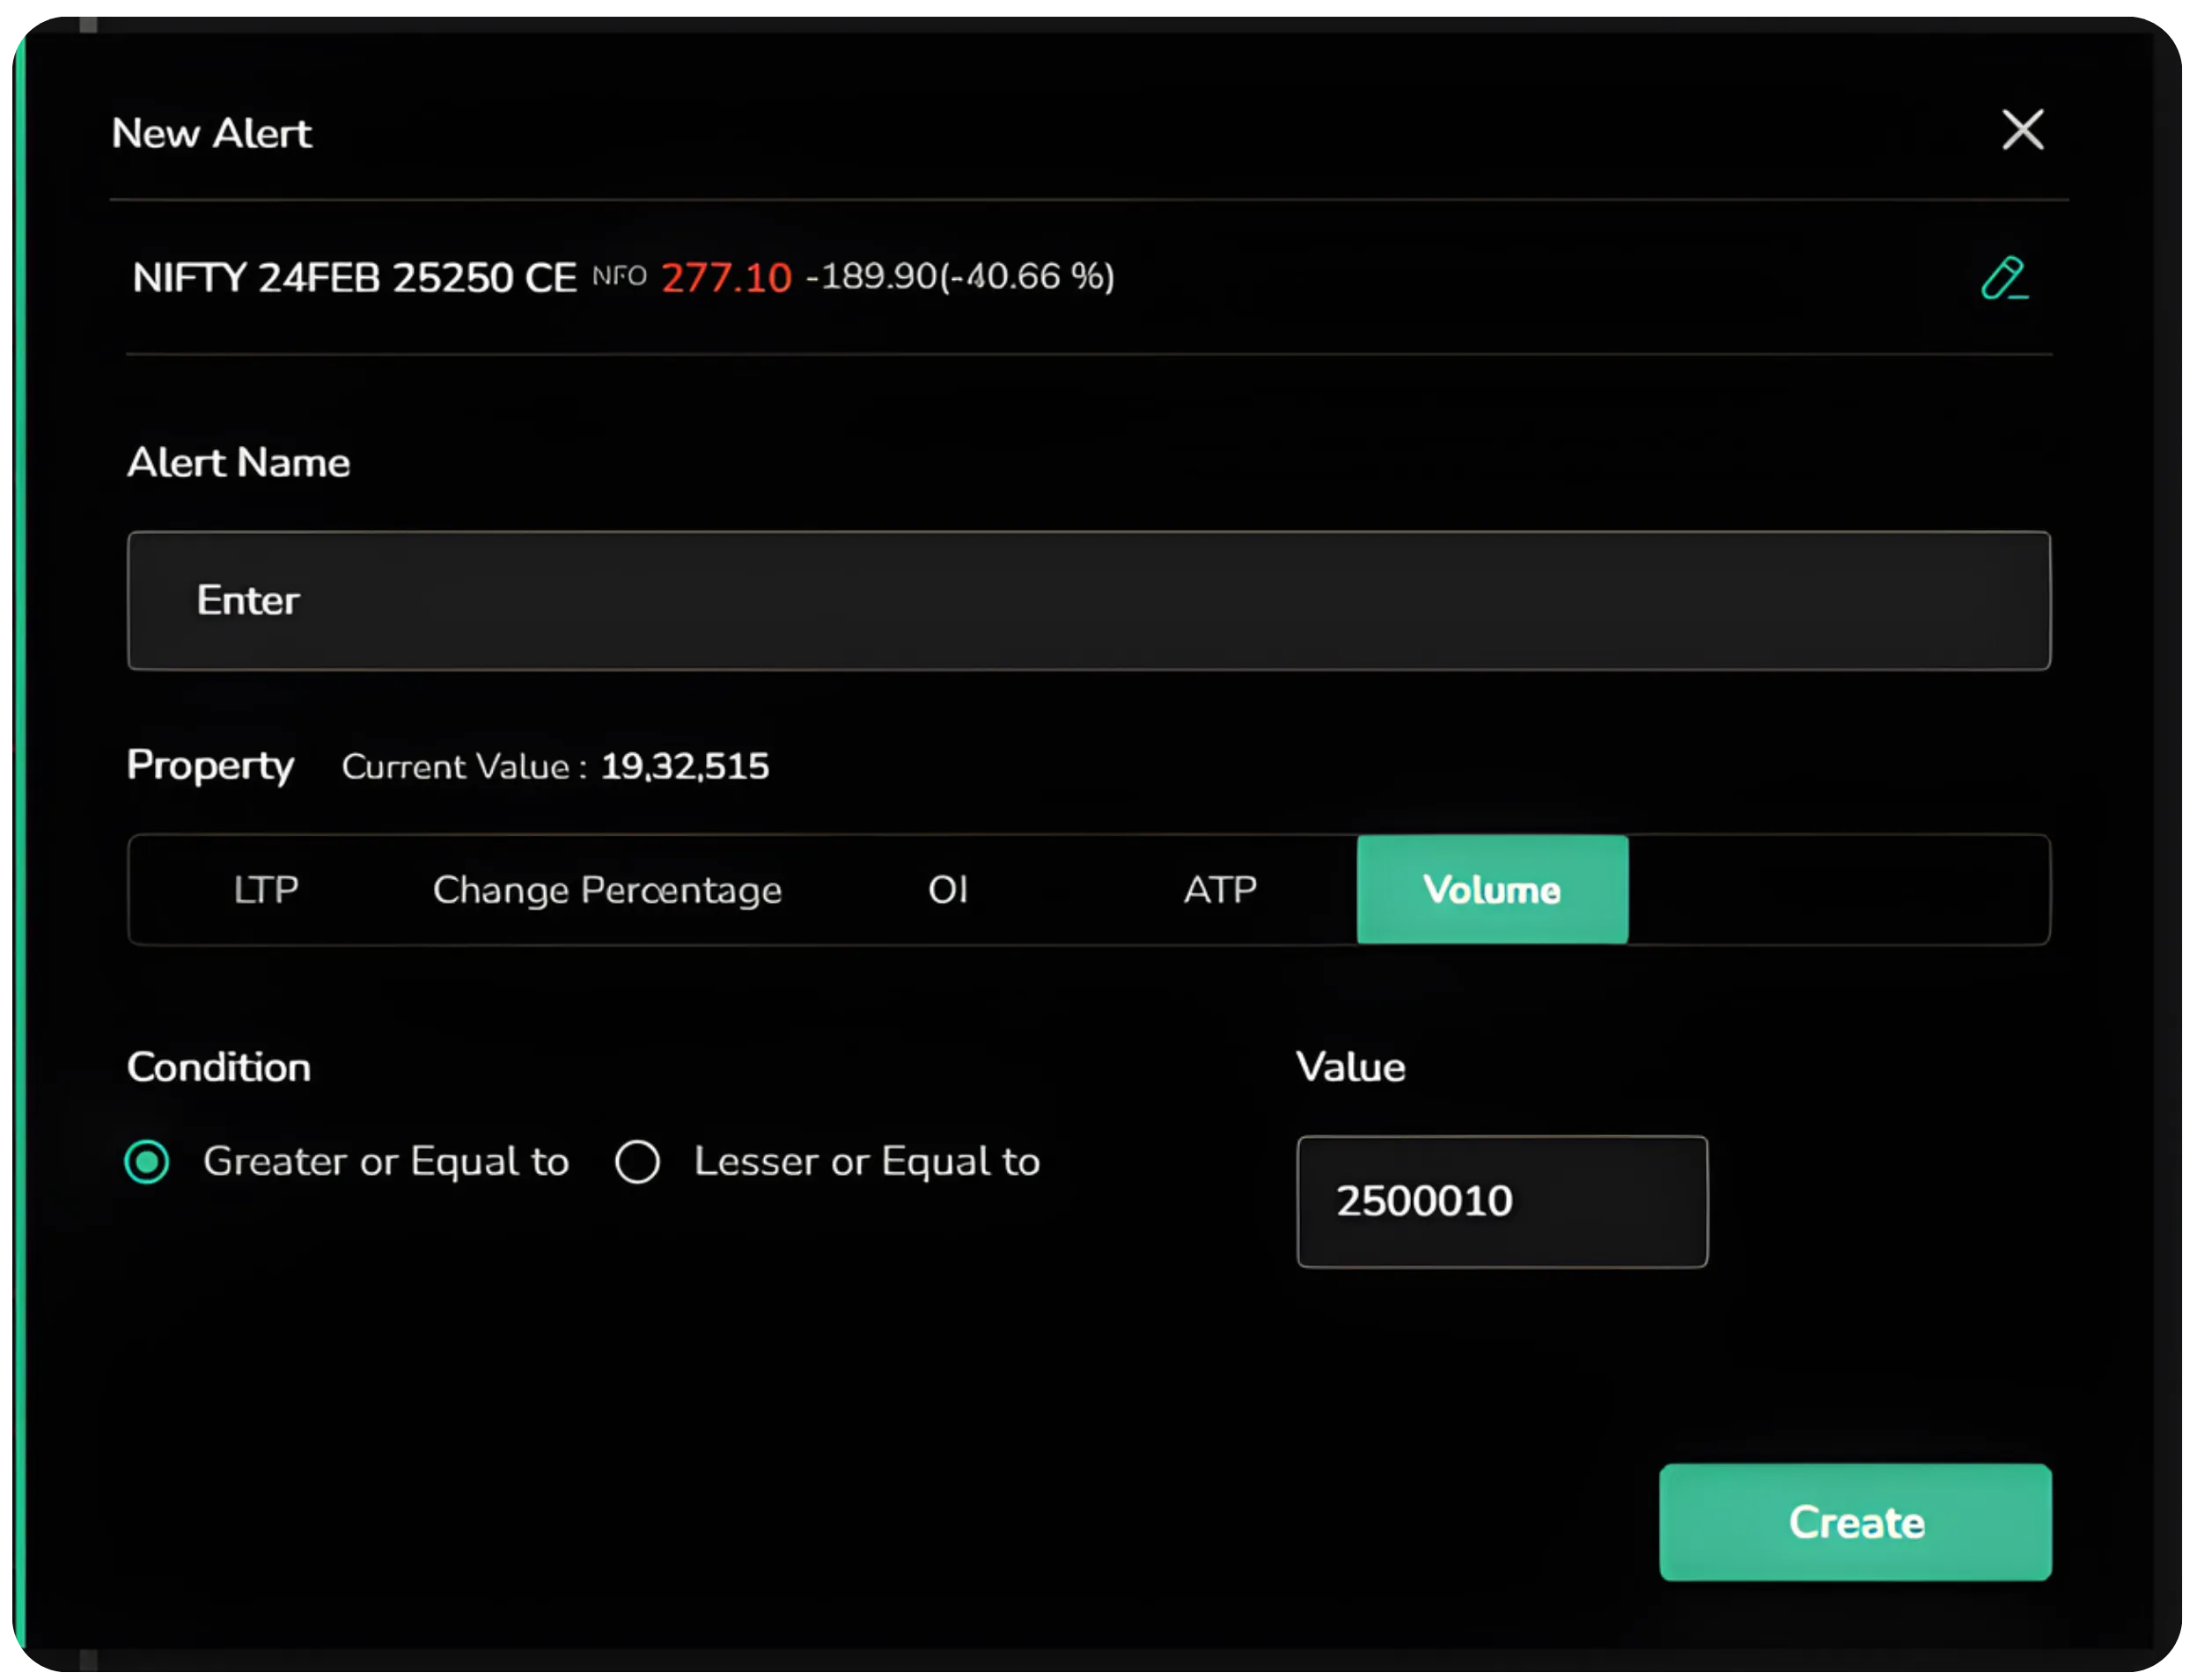
Task: Click the Create button
Action: [1856, 1523]
